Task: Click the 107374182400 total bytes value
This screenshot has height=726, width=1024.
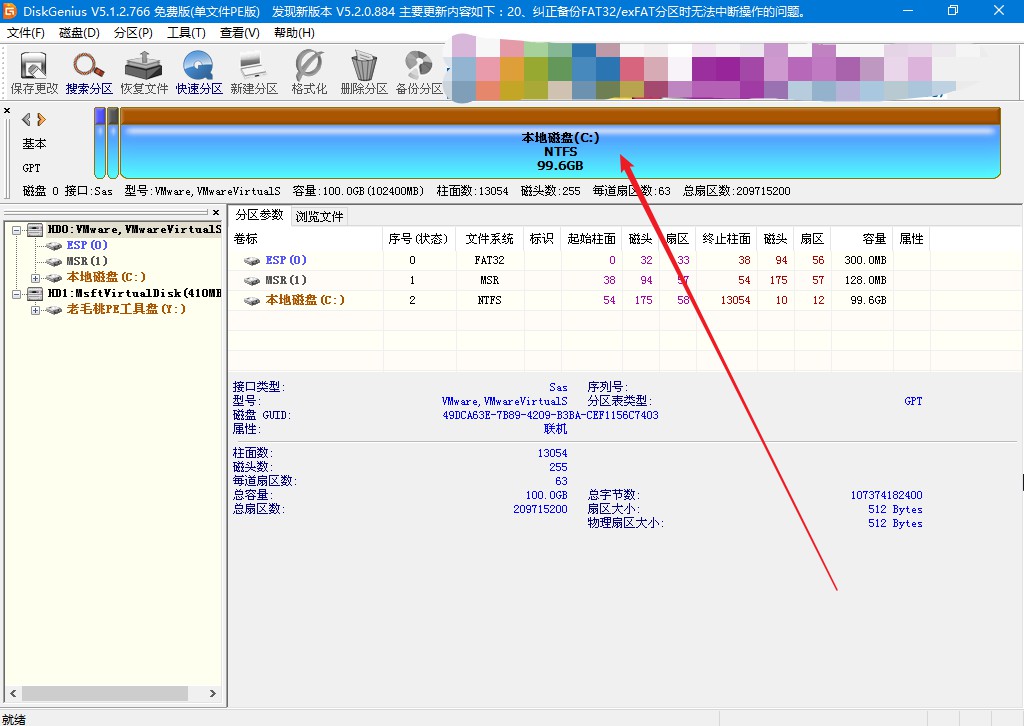Action: [x=886, y=495]
